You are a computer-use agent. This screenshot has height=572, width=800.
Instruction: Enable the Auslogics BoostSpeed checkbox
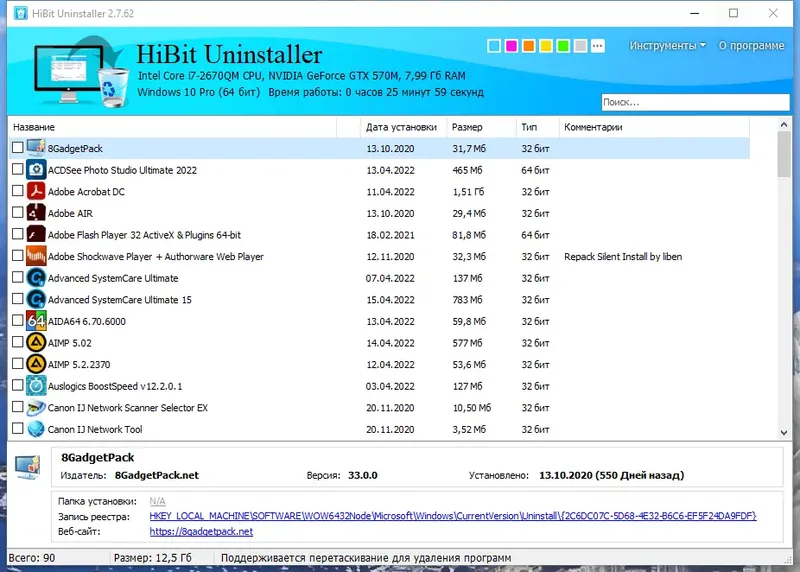click(x=17, y=385)
